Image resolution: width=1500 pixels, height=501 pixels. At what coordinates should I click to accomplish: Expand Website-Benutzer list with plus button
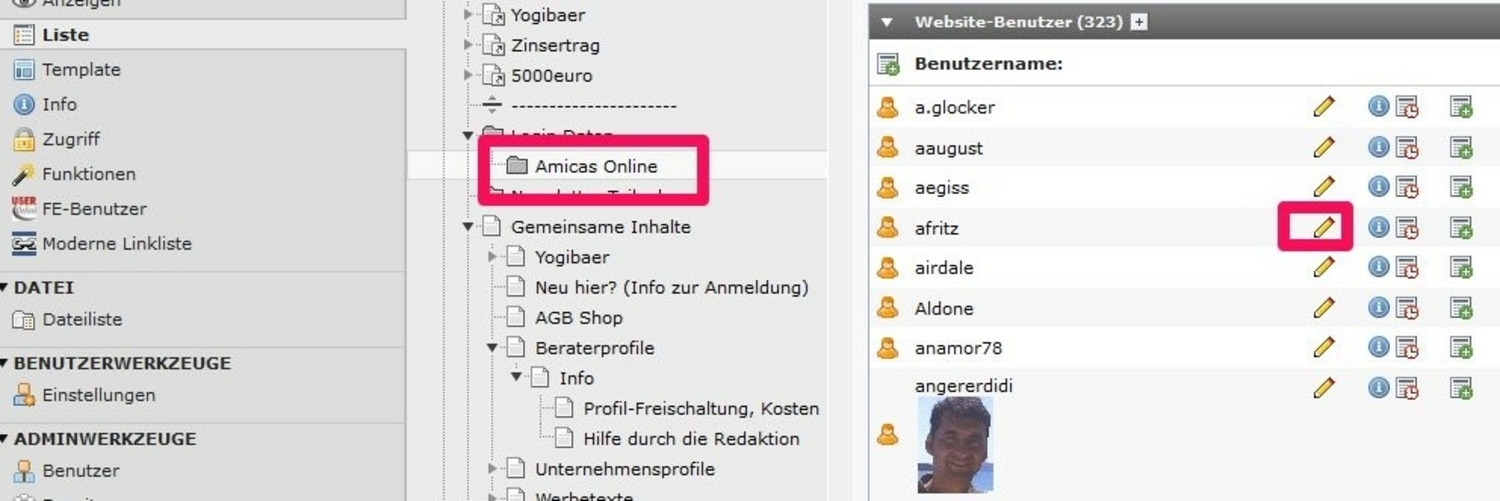(1138, 22)
